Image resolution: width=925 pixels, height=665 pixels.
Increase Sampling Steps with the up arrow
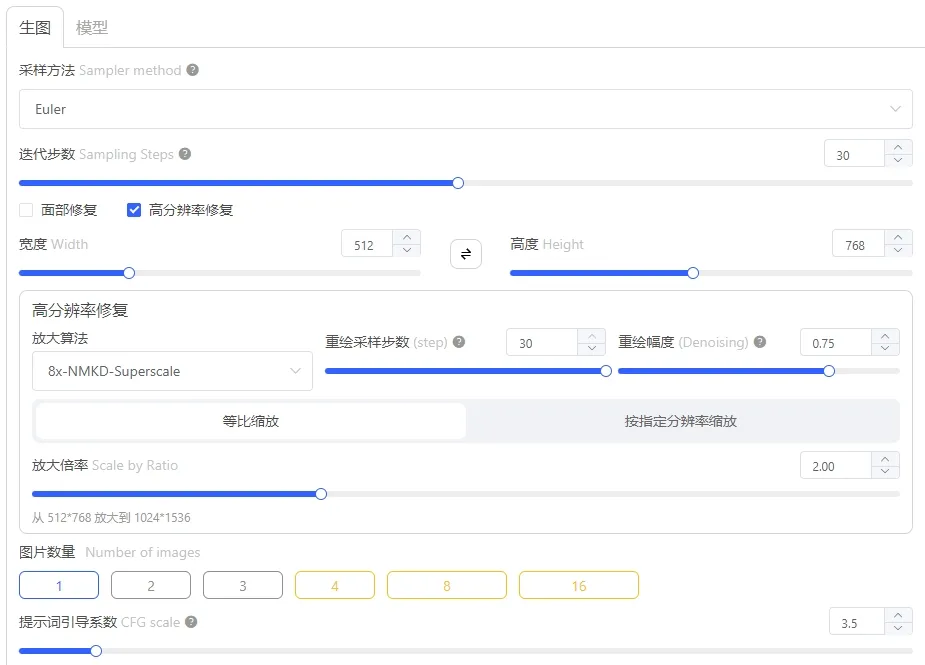point(898,148)
